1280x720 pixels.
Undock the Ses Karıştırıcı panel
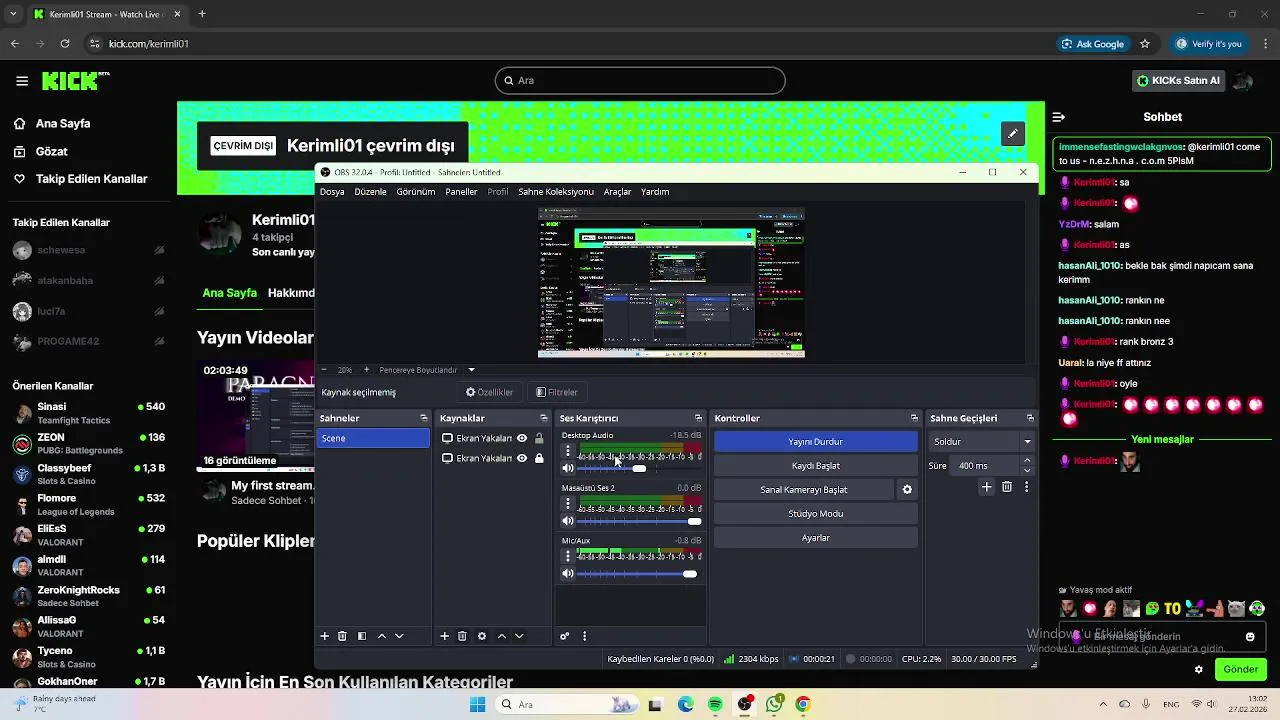click(698, 418)
